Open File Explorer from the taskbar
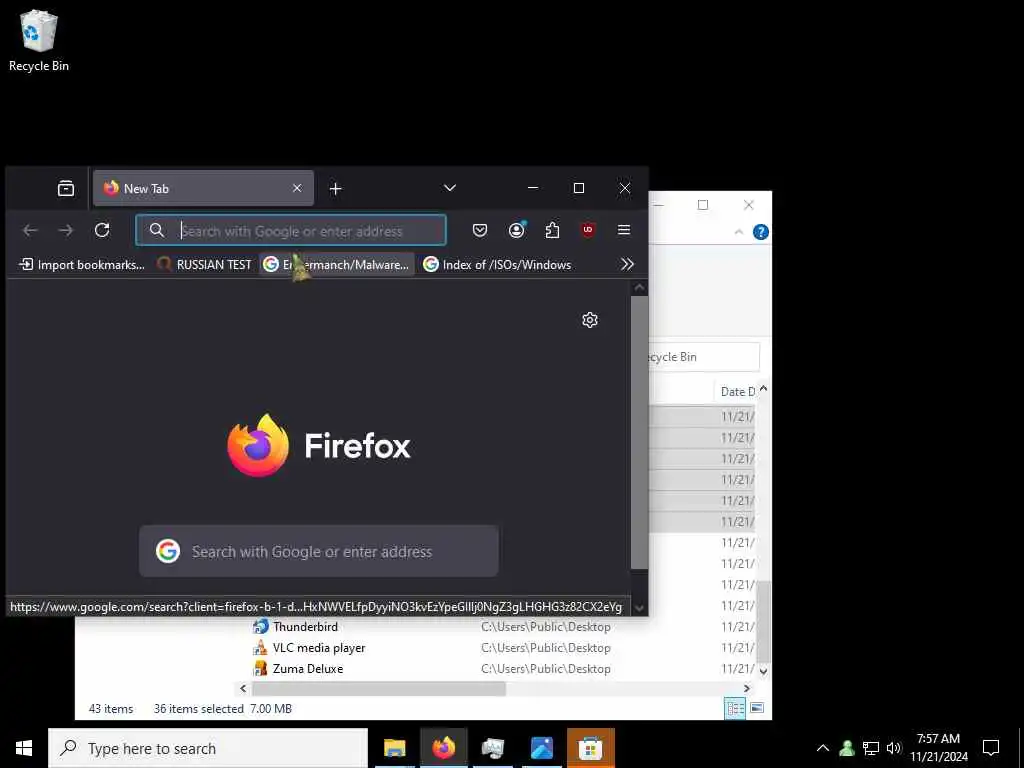This screenshot has height=768, width=1024. pyautogui.click(x=394, y=748)
